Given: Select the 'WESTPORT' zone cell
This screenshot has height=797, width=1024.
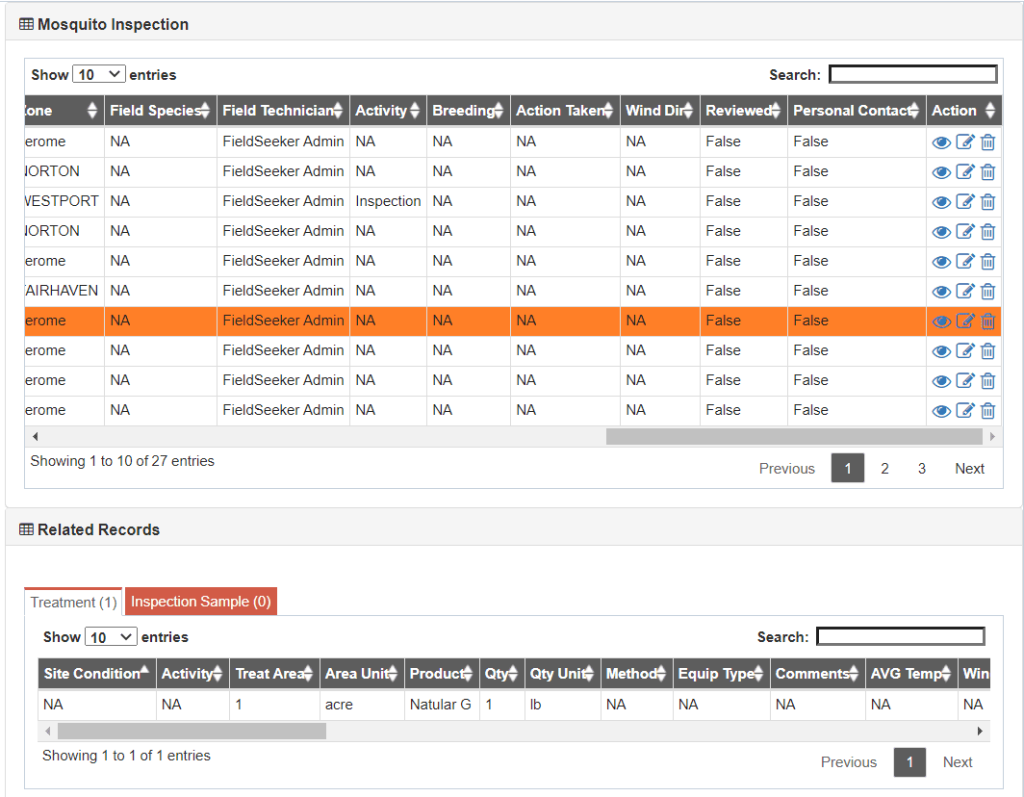Looking at the screenshot, I should pyautogui.click(x=64, y=201).
